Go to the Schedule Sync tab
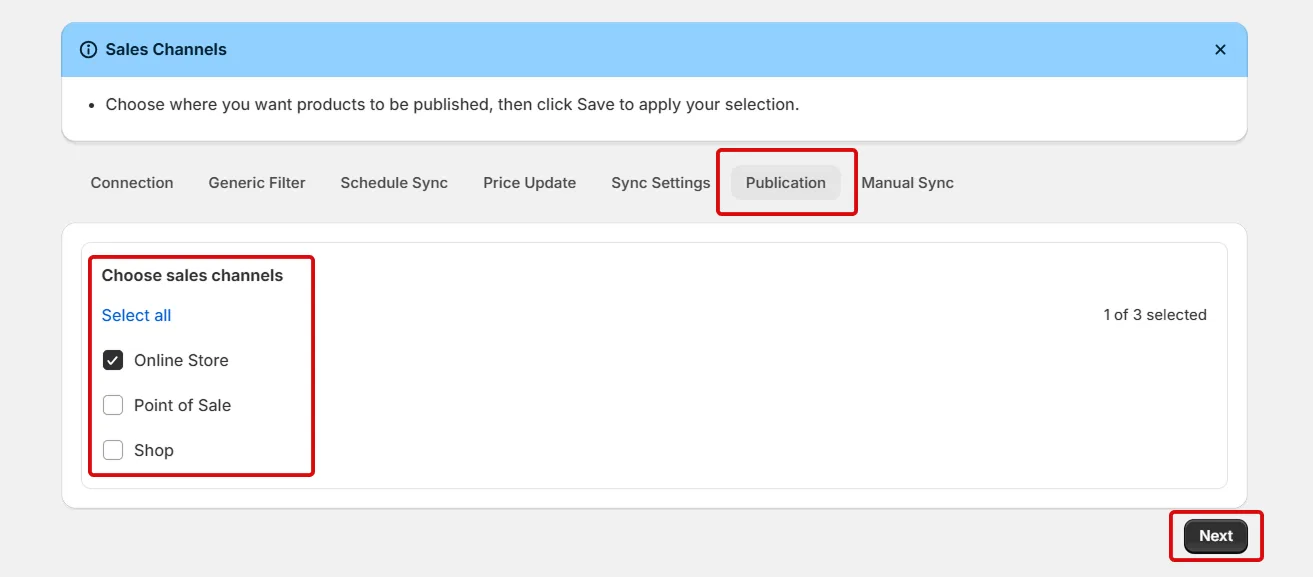Image resolution: width=1313 pixels, height=577 pixels. point(394,183)
